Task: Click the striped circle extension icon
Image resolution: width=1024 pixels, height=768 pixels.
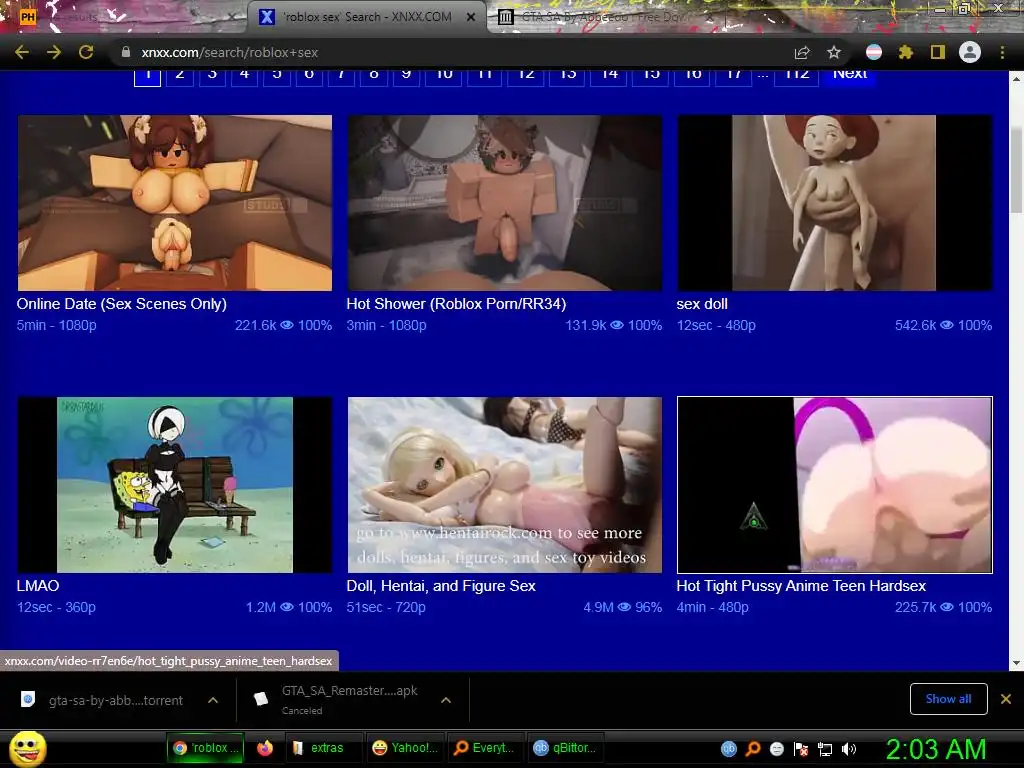Action: pyautogui.click(x=874, y=52)
